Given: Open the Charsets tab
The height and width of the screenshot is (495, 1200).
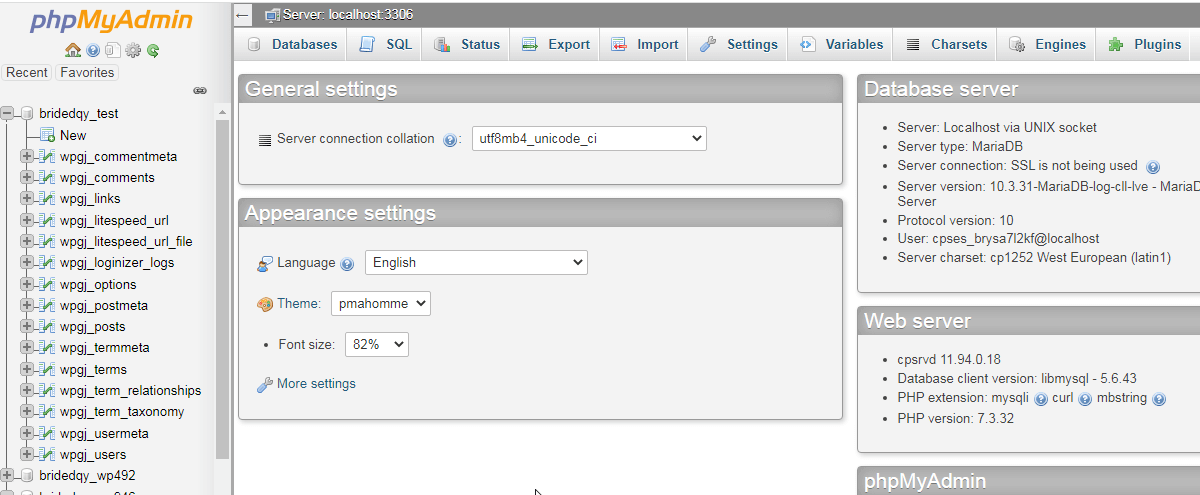Looking at the screenshot, I should (946, 44).
